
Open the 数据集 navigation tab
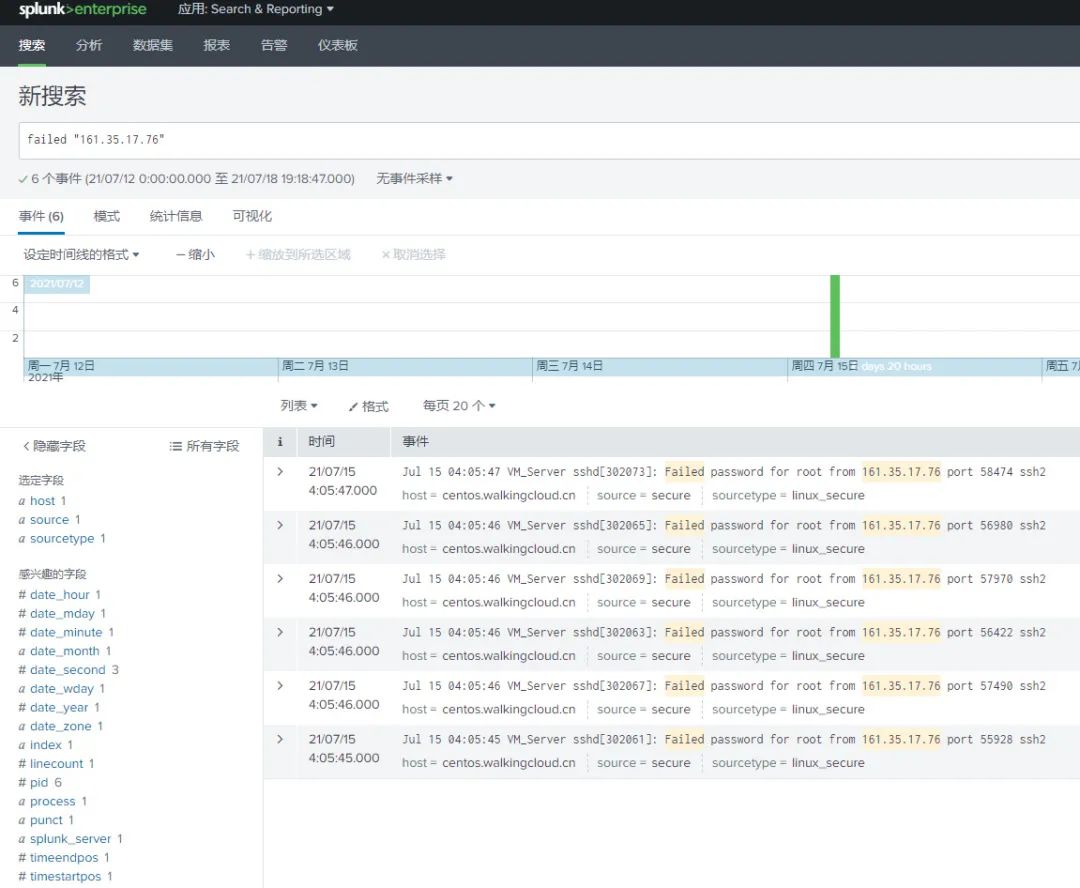[153, 45]
